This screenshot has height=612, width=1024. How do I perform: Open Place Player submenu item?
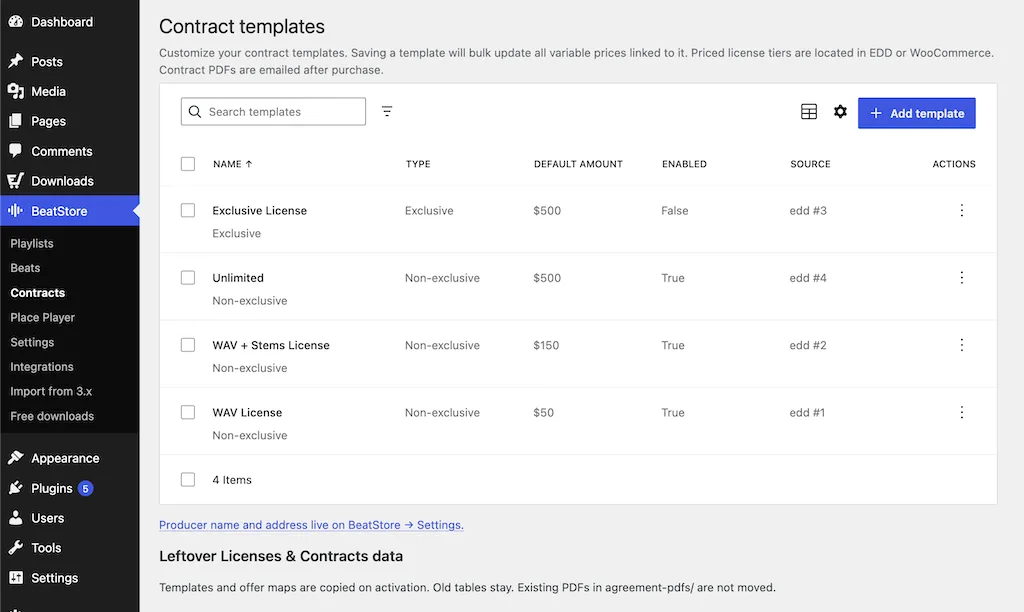tap(42, 317)
